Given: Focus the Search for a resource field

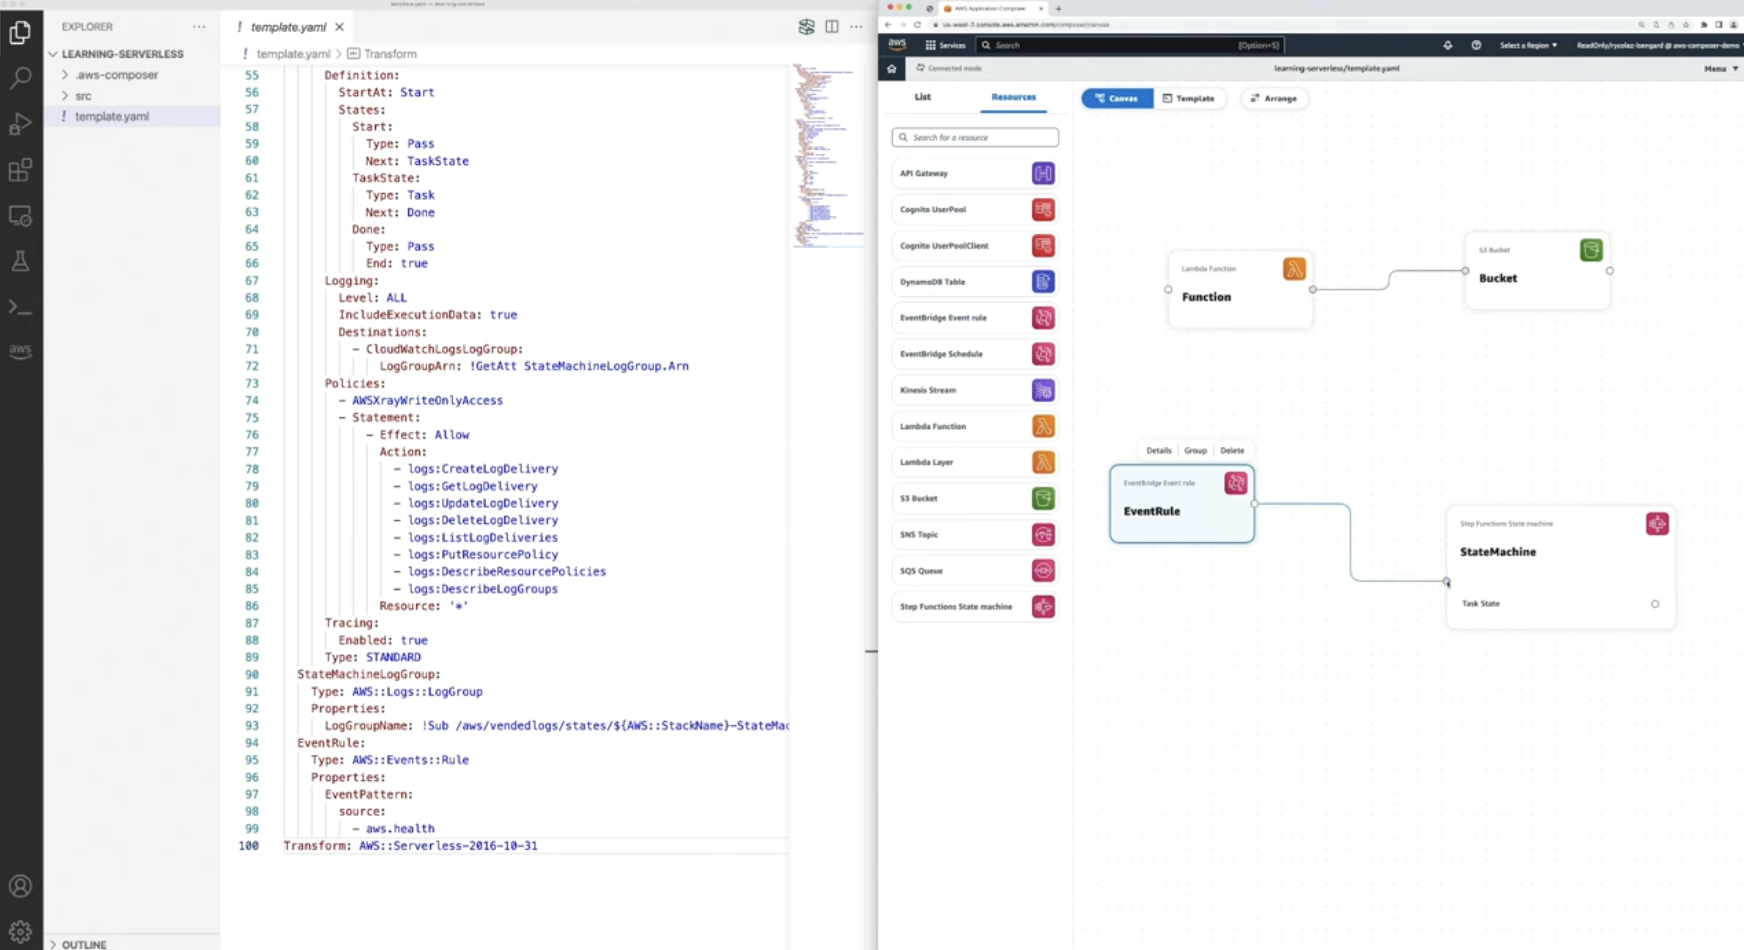Looking at the screenshot, I should point(975,137).
